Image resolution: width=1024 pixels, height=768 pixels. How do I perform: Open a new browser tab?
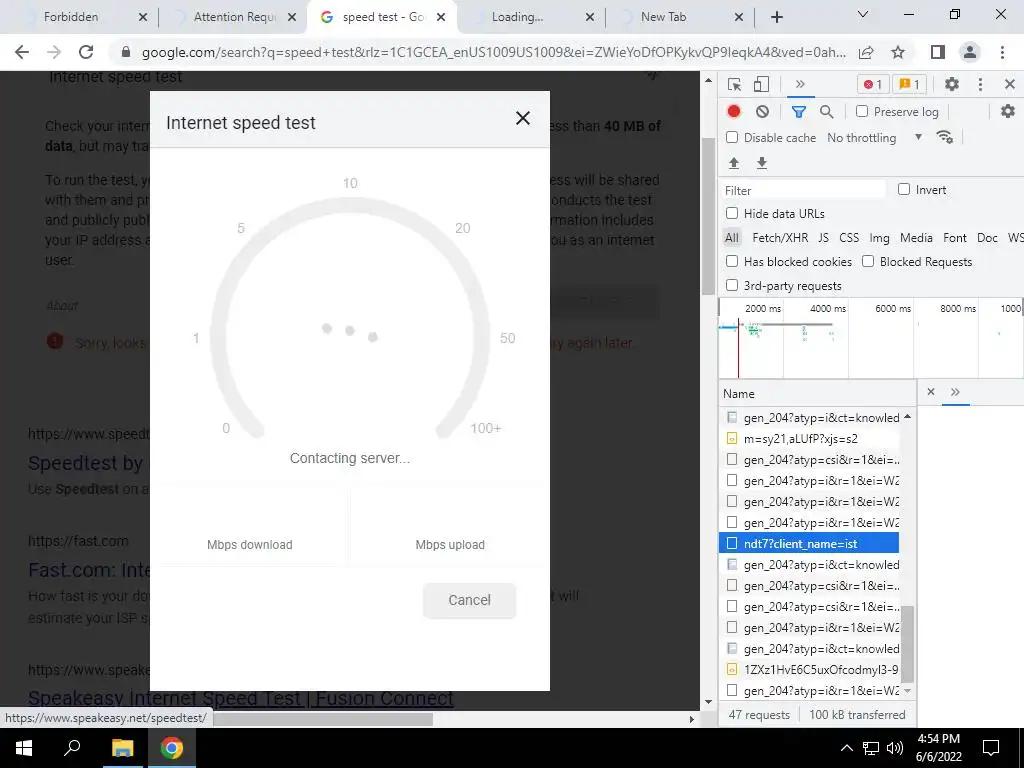point(776,17)
